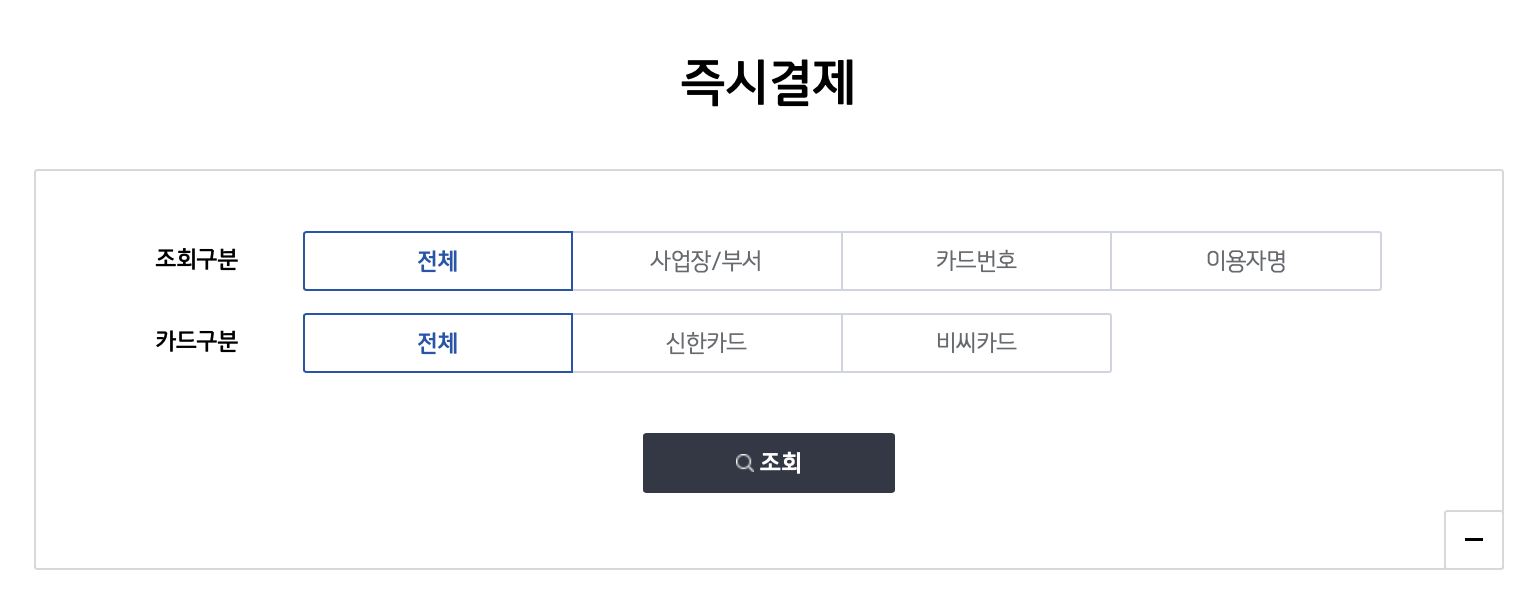Screen dimensions: 1534x606
Task: Hide the filter box using the minus button
Action: pyautogui.click(x=1473, y=540)
